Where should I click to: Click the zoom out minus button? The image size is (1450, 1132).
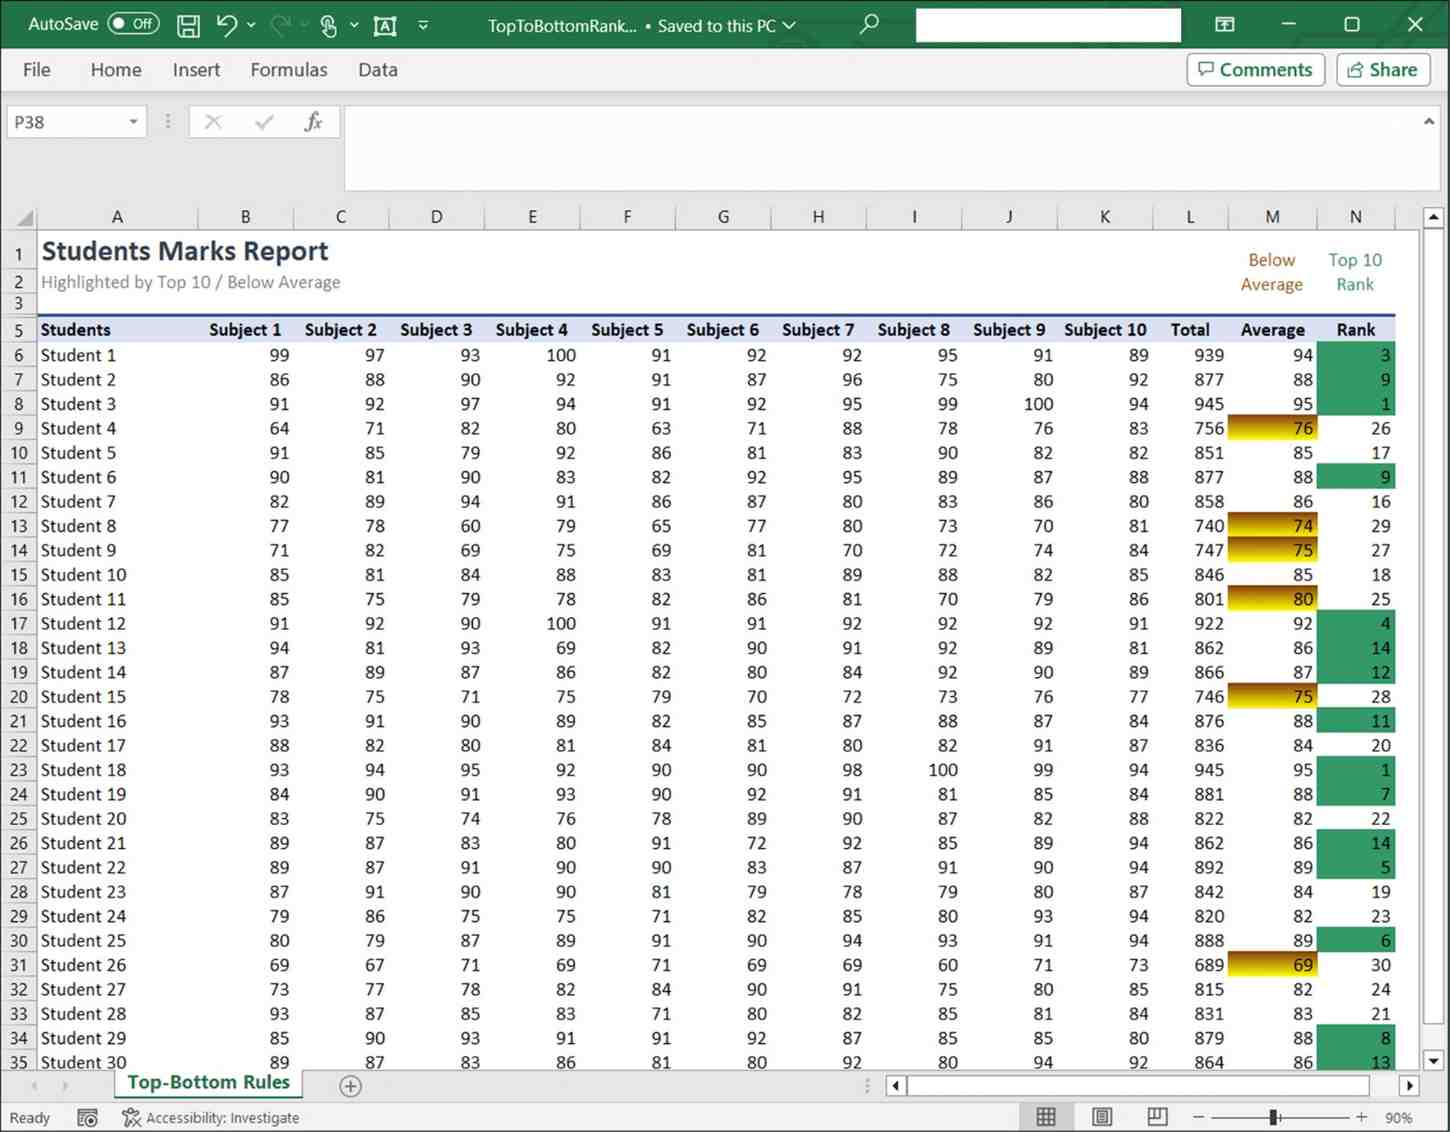1198,1117
